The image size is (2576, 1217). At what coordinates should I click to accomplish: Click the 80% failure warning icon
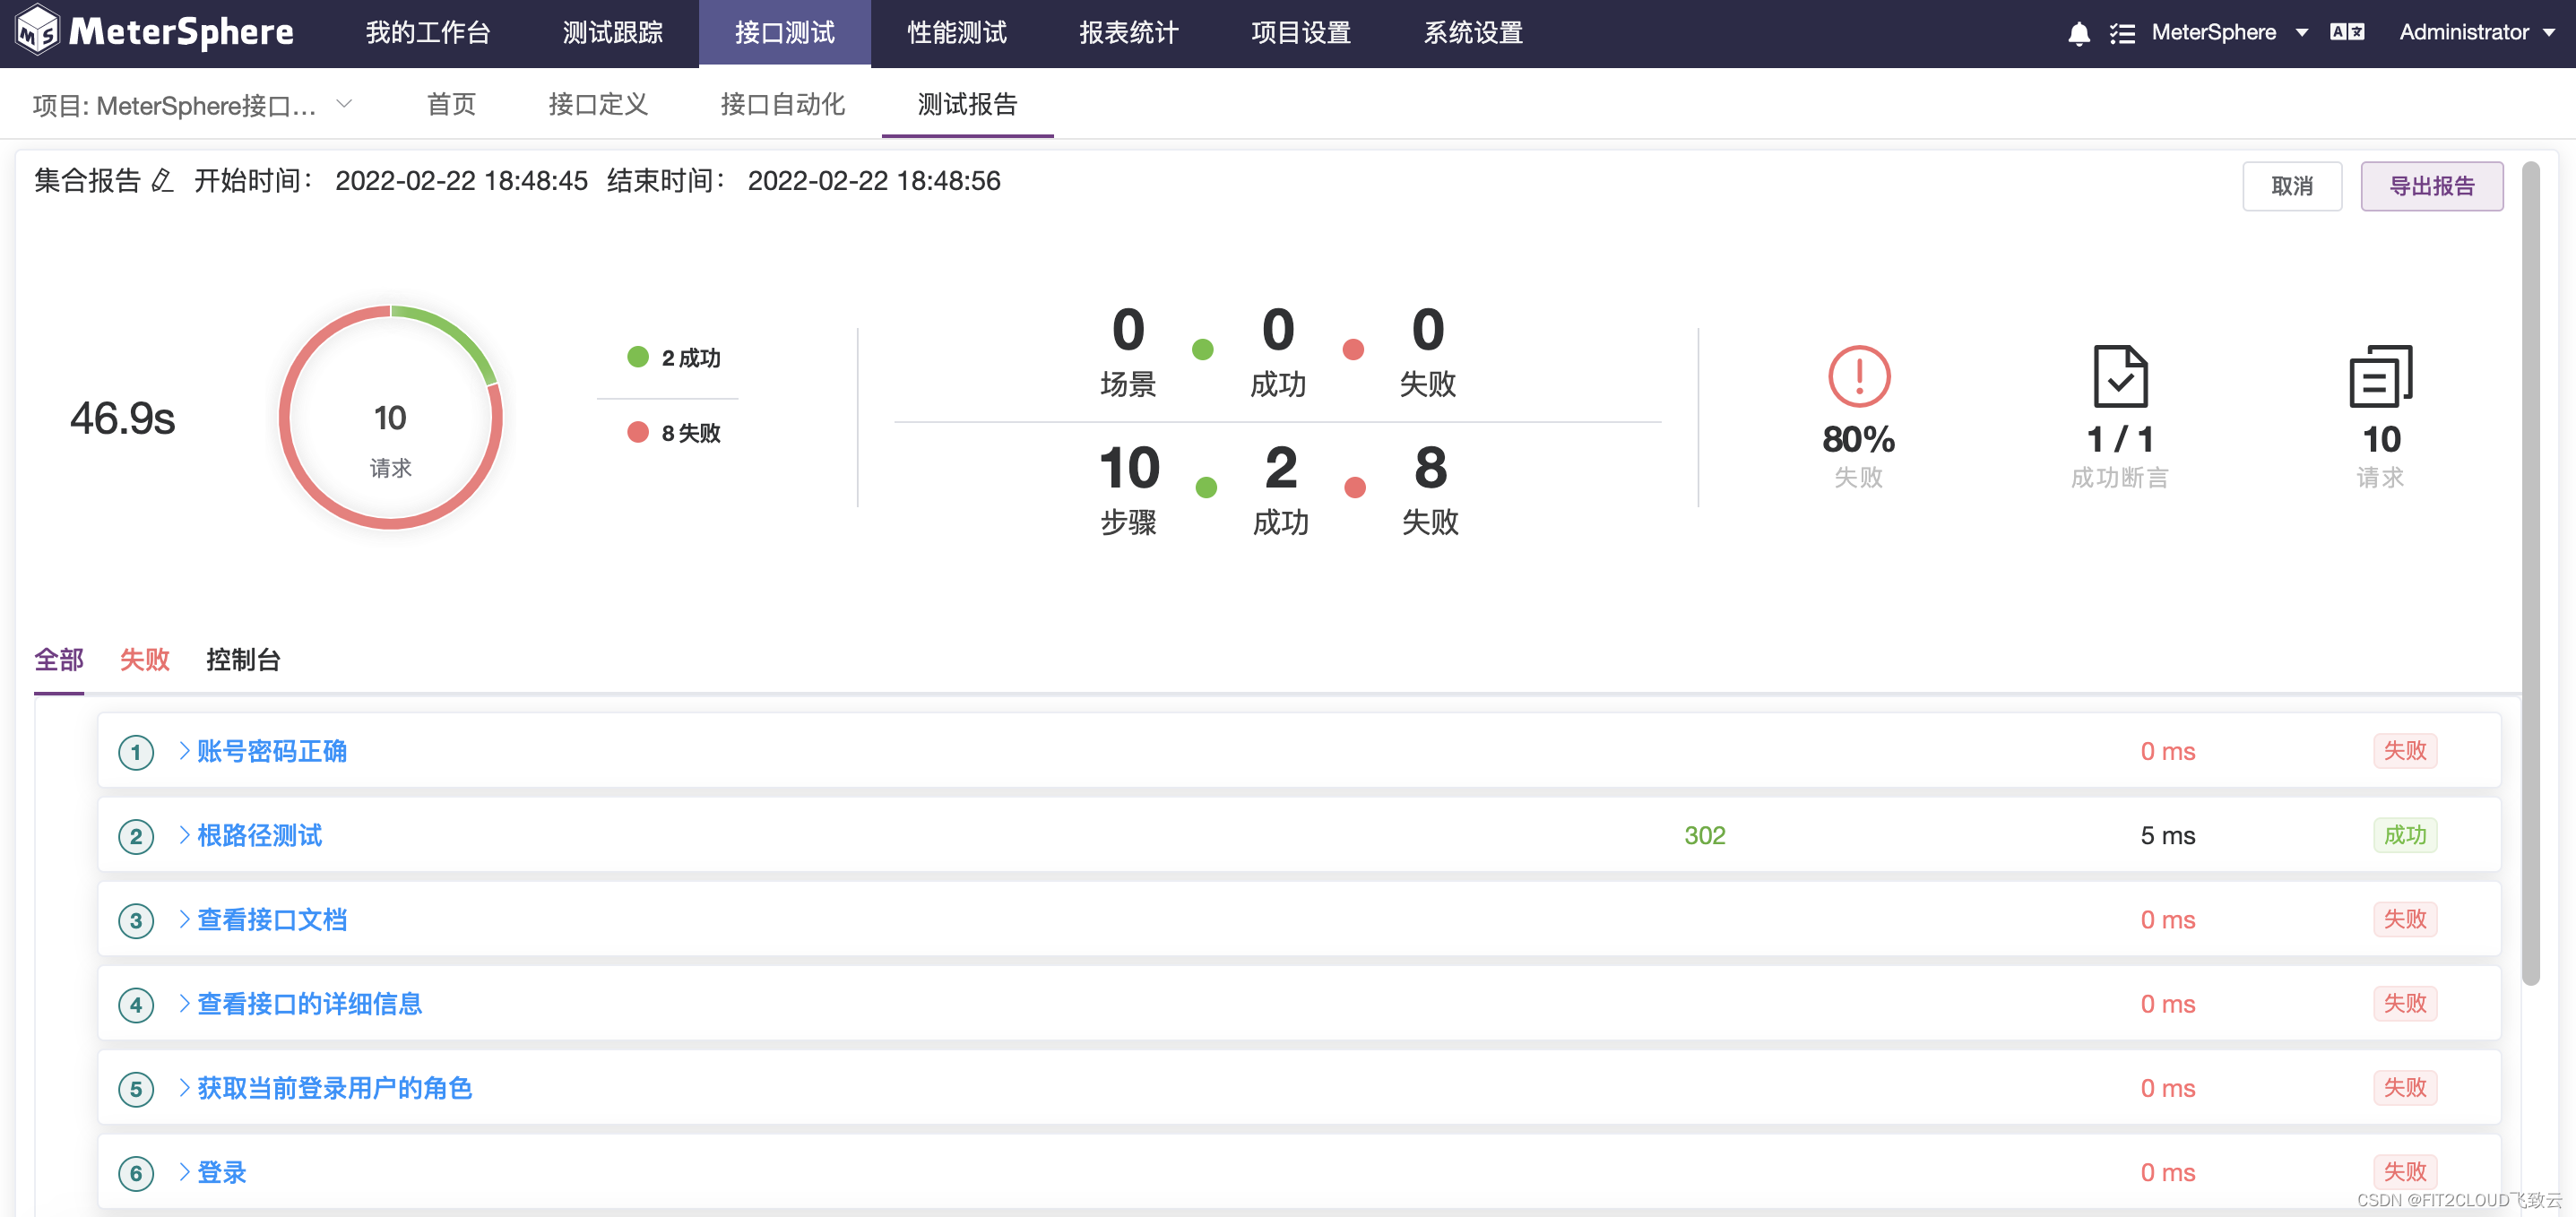[1858, 376]
